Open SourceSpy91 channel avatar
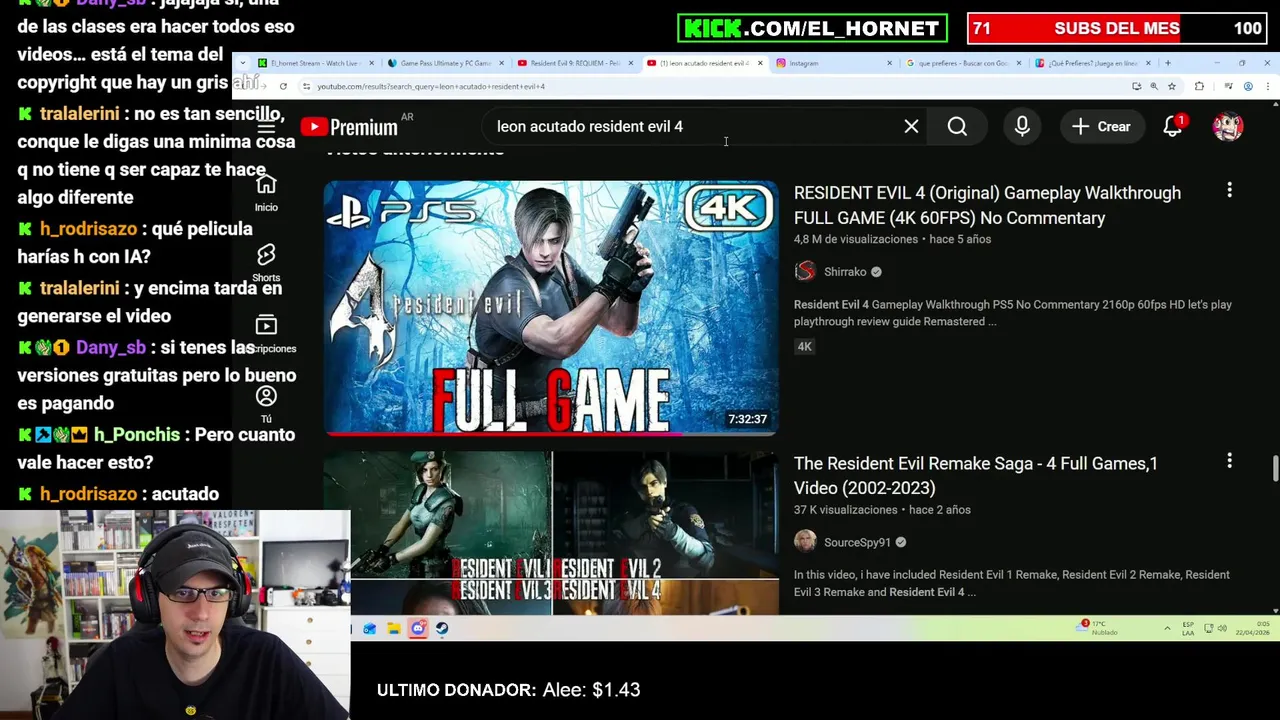Viewport: 1280px width, 720px height. pyautogui.click(x=805, y=542)
